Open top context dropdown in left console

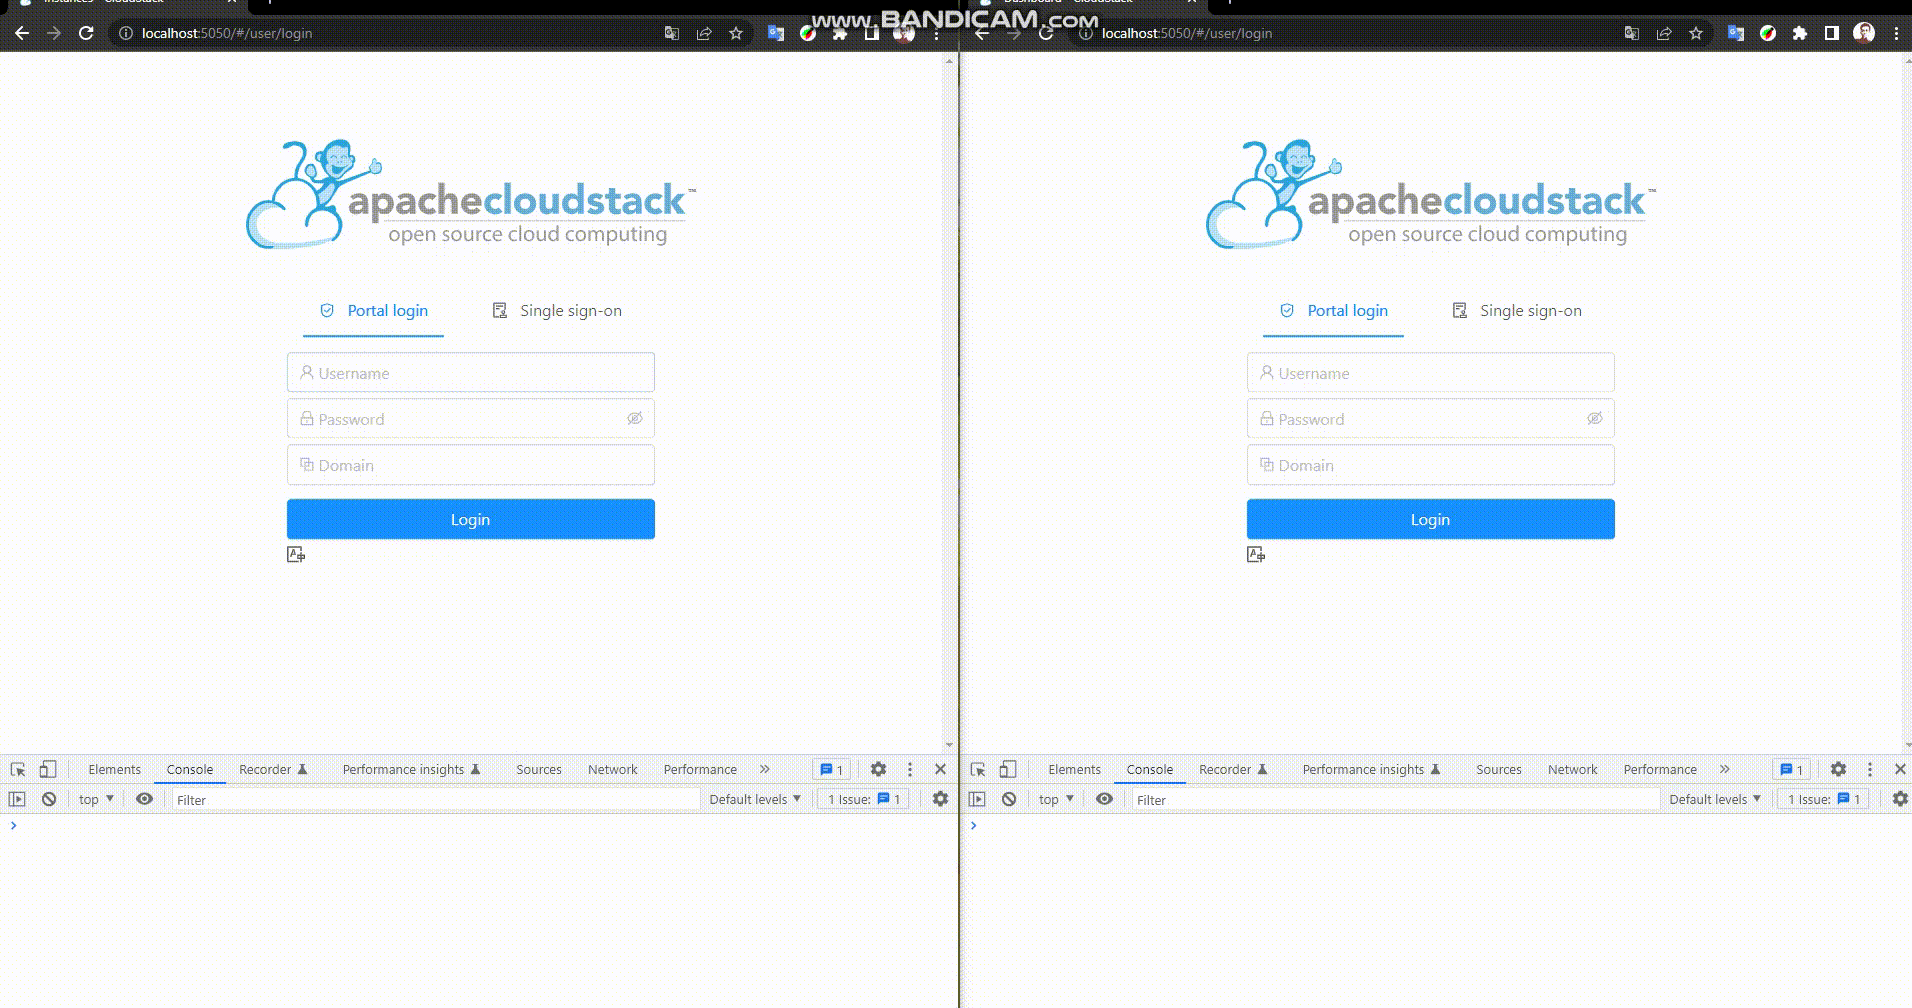[96, 799]
